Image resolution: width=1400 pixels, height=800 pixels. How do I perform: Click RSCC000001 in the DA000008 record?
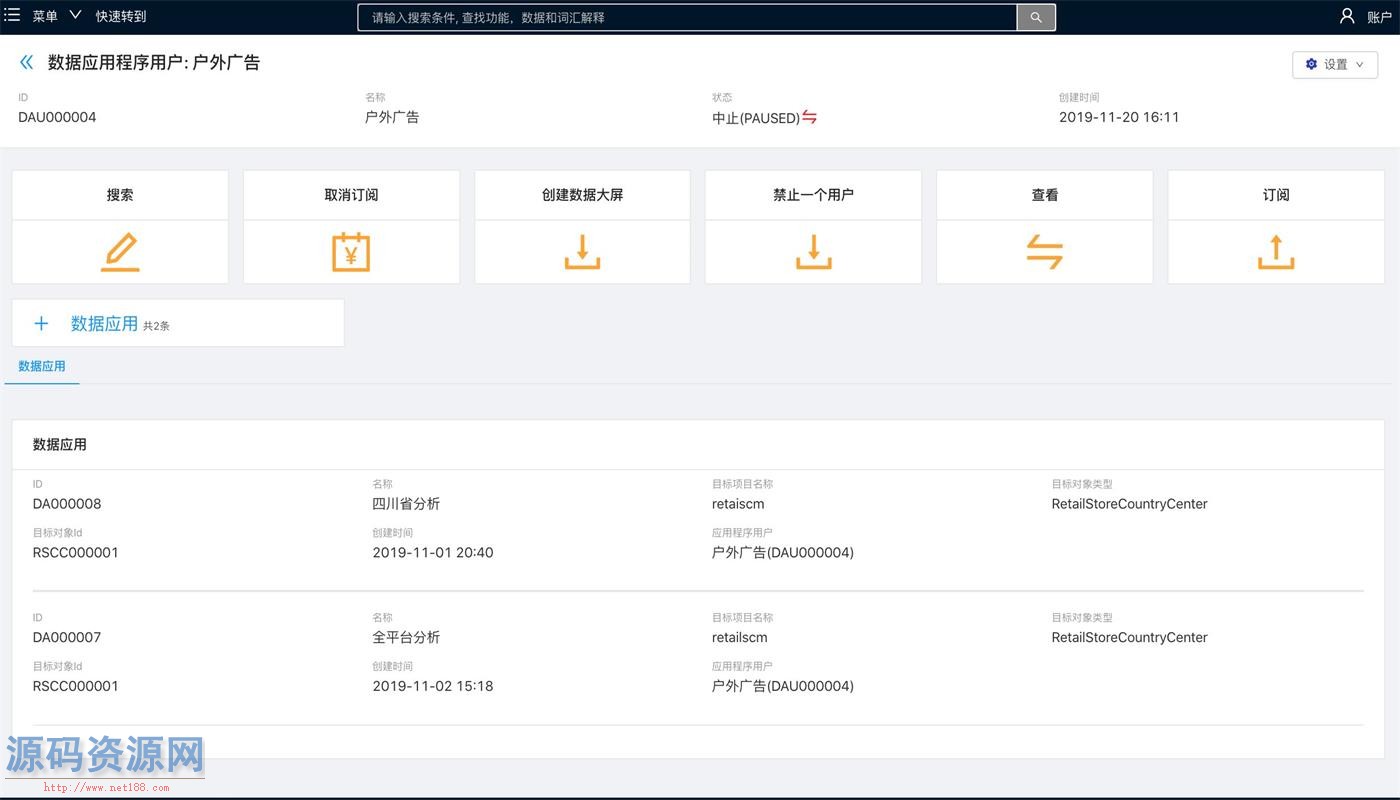pos(76,552)
